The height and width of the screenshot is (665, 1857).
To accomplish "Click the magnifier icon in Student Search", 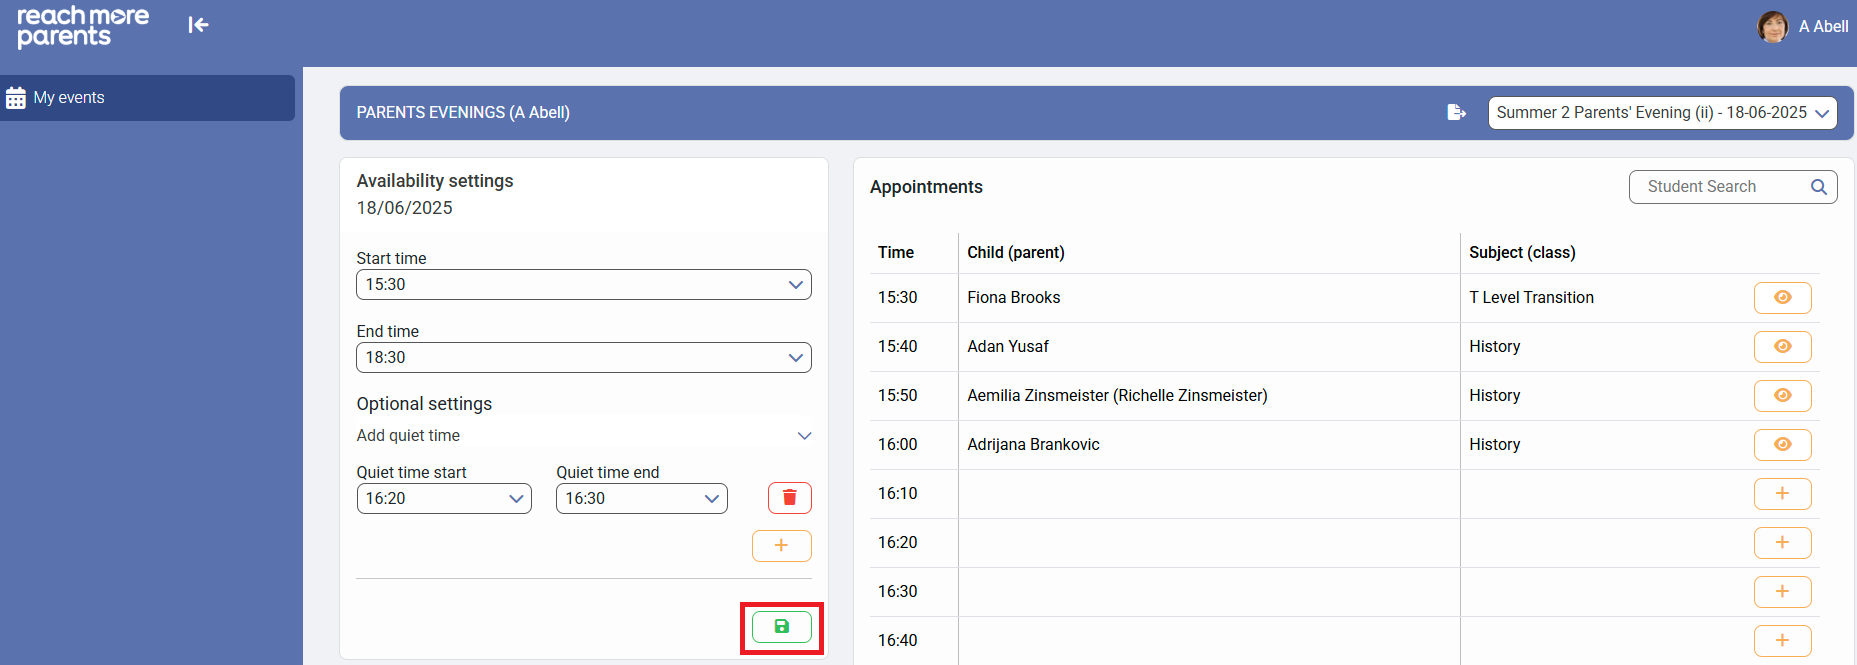I will point(1818,187).
